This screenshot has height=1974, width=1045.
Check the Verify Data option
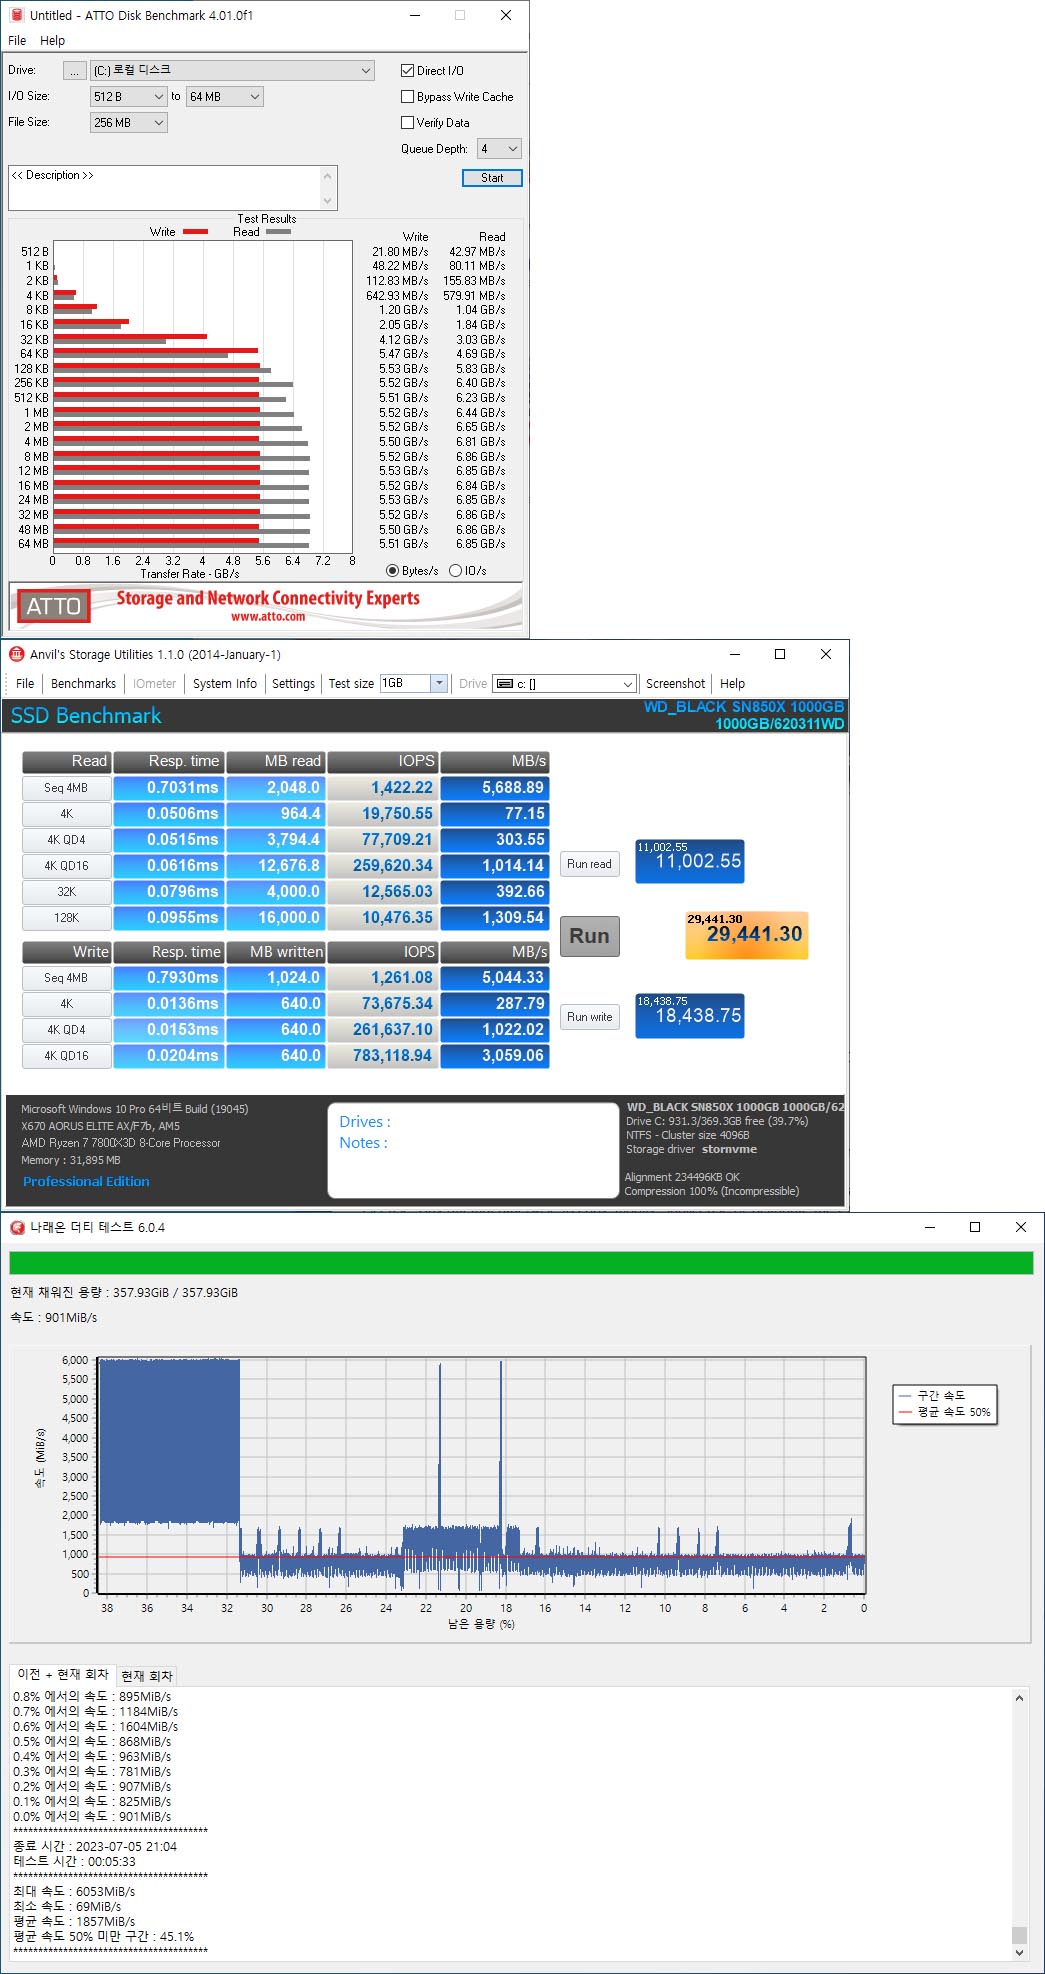tap(407, 123)
